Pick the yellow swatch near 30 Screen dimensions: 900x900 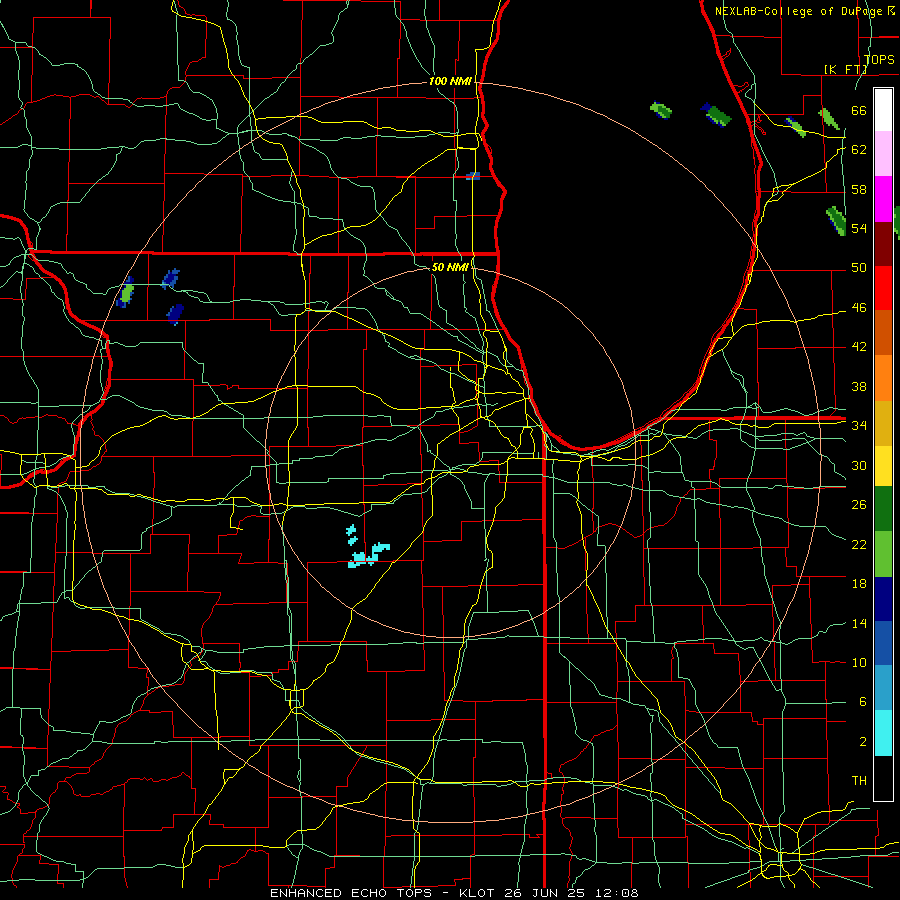883,465
